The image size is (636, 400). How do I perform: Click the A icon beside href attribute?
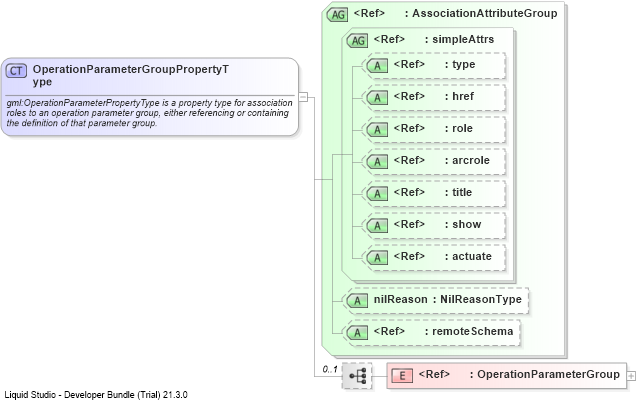pos(377,97)
